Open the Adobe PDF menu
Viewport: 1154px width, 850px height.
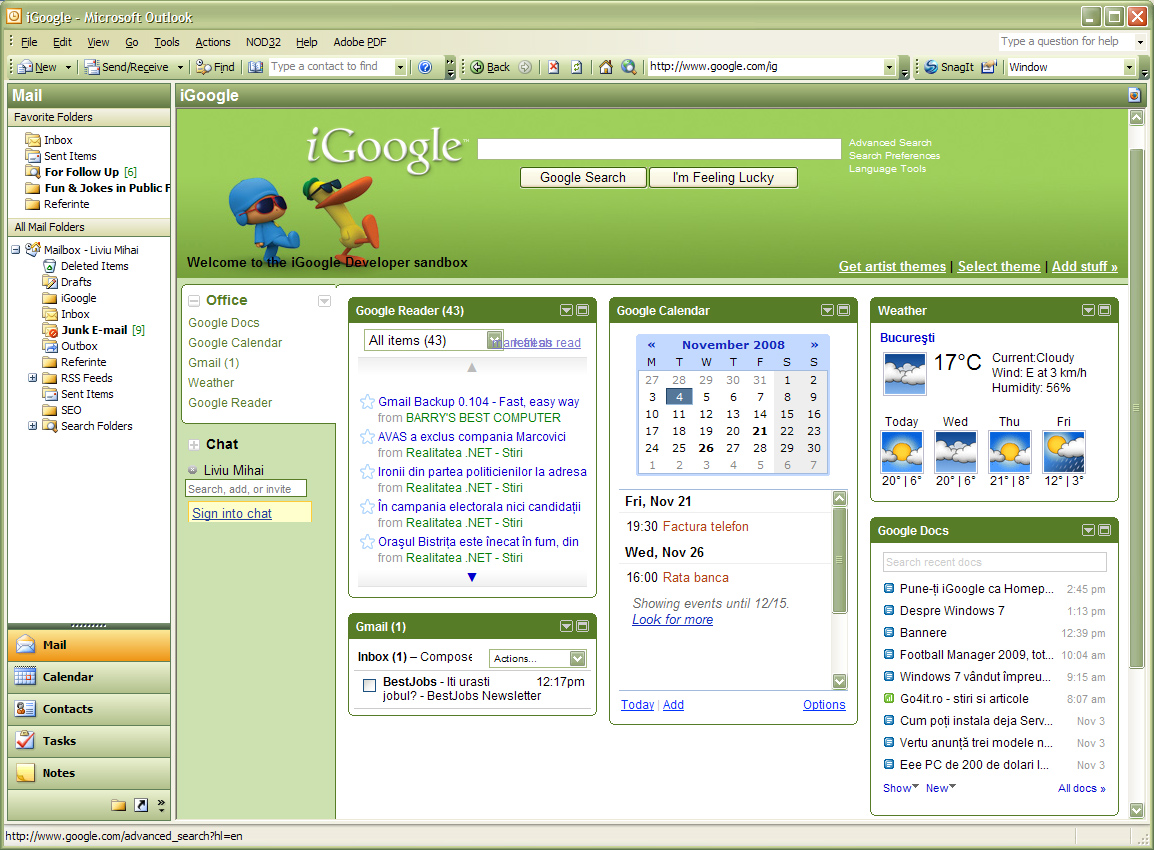coord(360,42)
